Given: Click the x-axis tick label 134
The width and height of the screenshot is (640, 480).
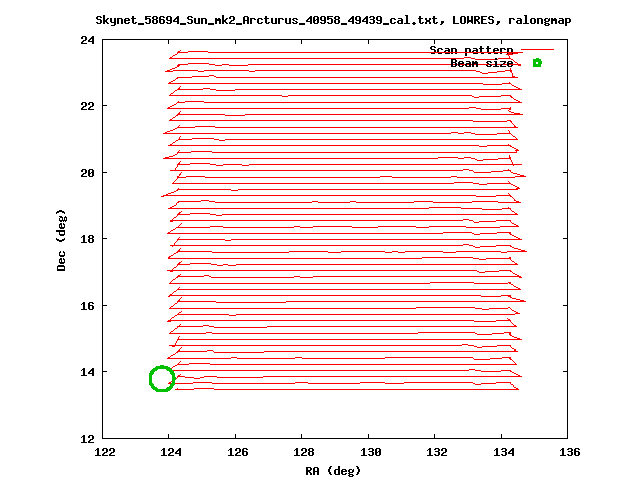Looking at the screenshot, I should (504, 452).
